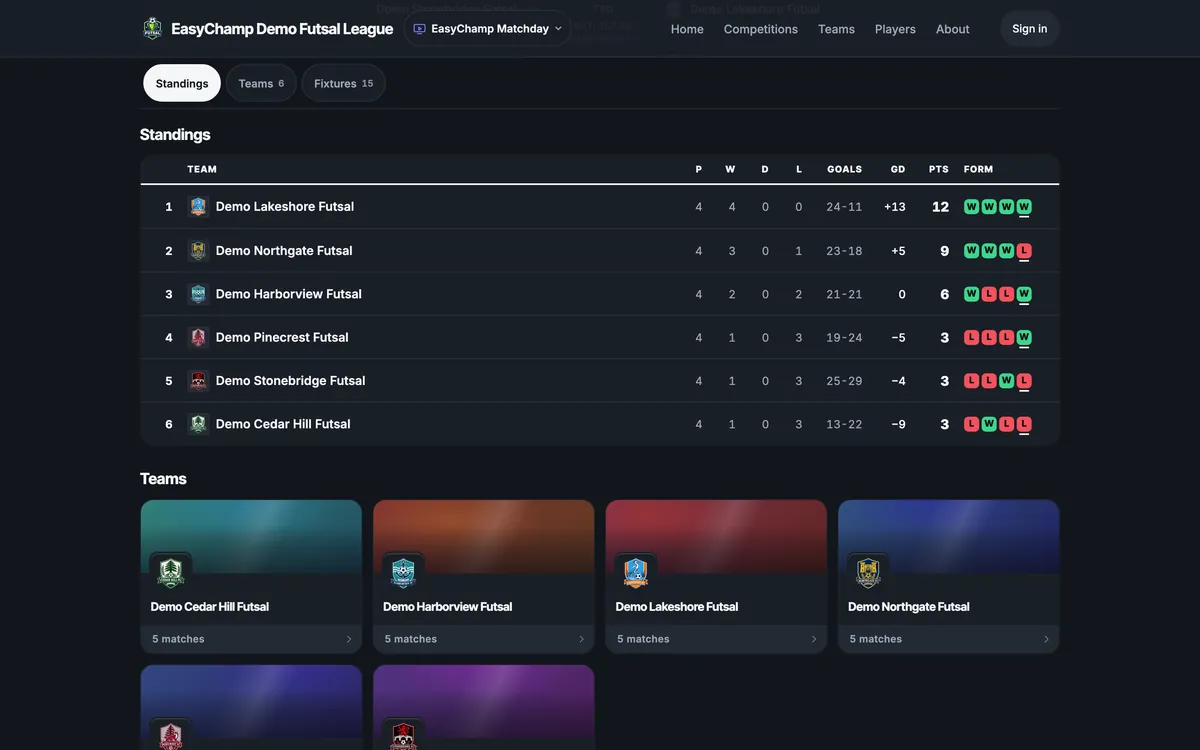Open Demo Harborview Futsal card banner

pyautogui.click(x=484, y=536)
